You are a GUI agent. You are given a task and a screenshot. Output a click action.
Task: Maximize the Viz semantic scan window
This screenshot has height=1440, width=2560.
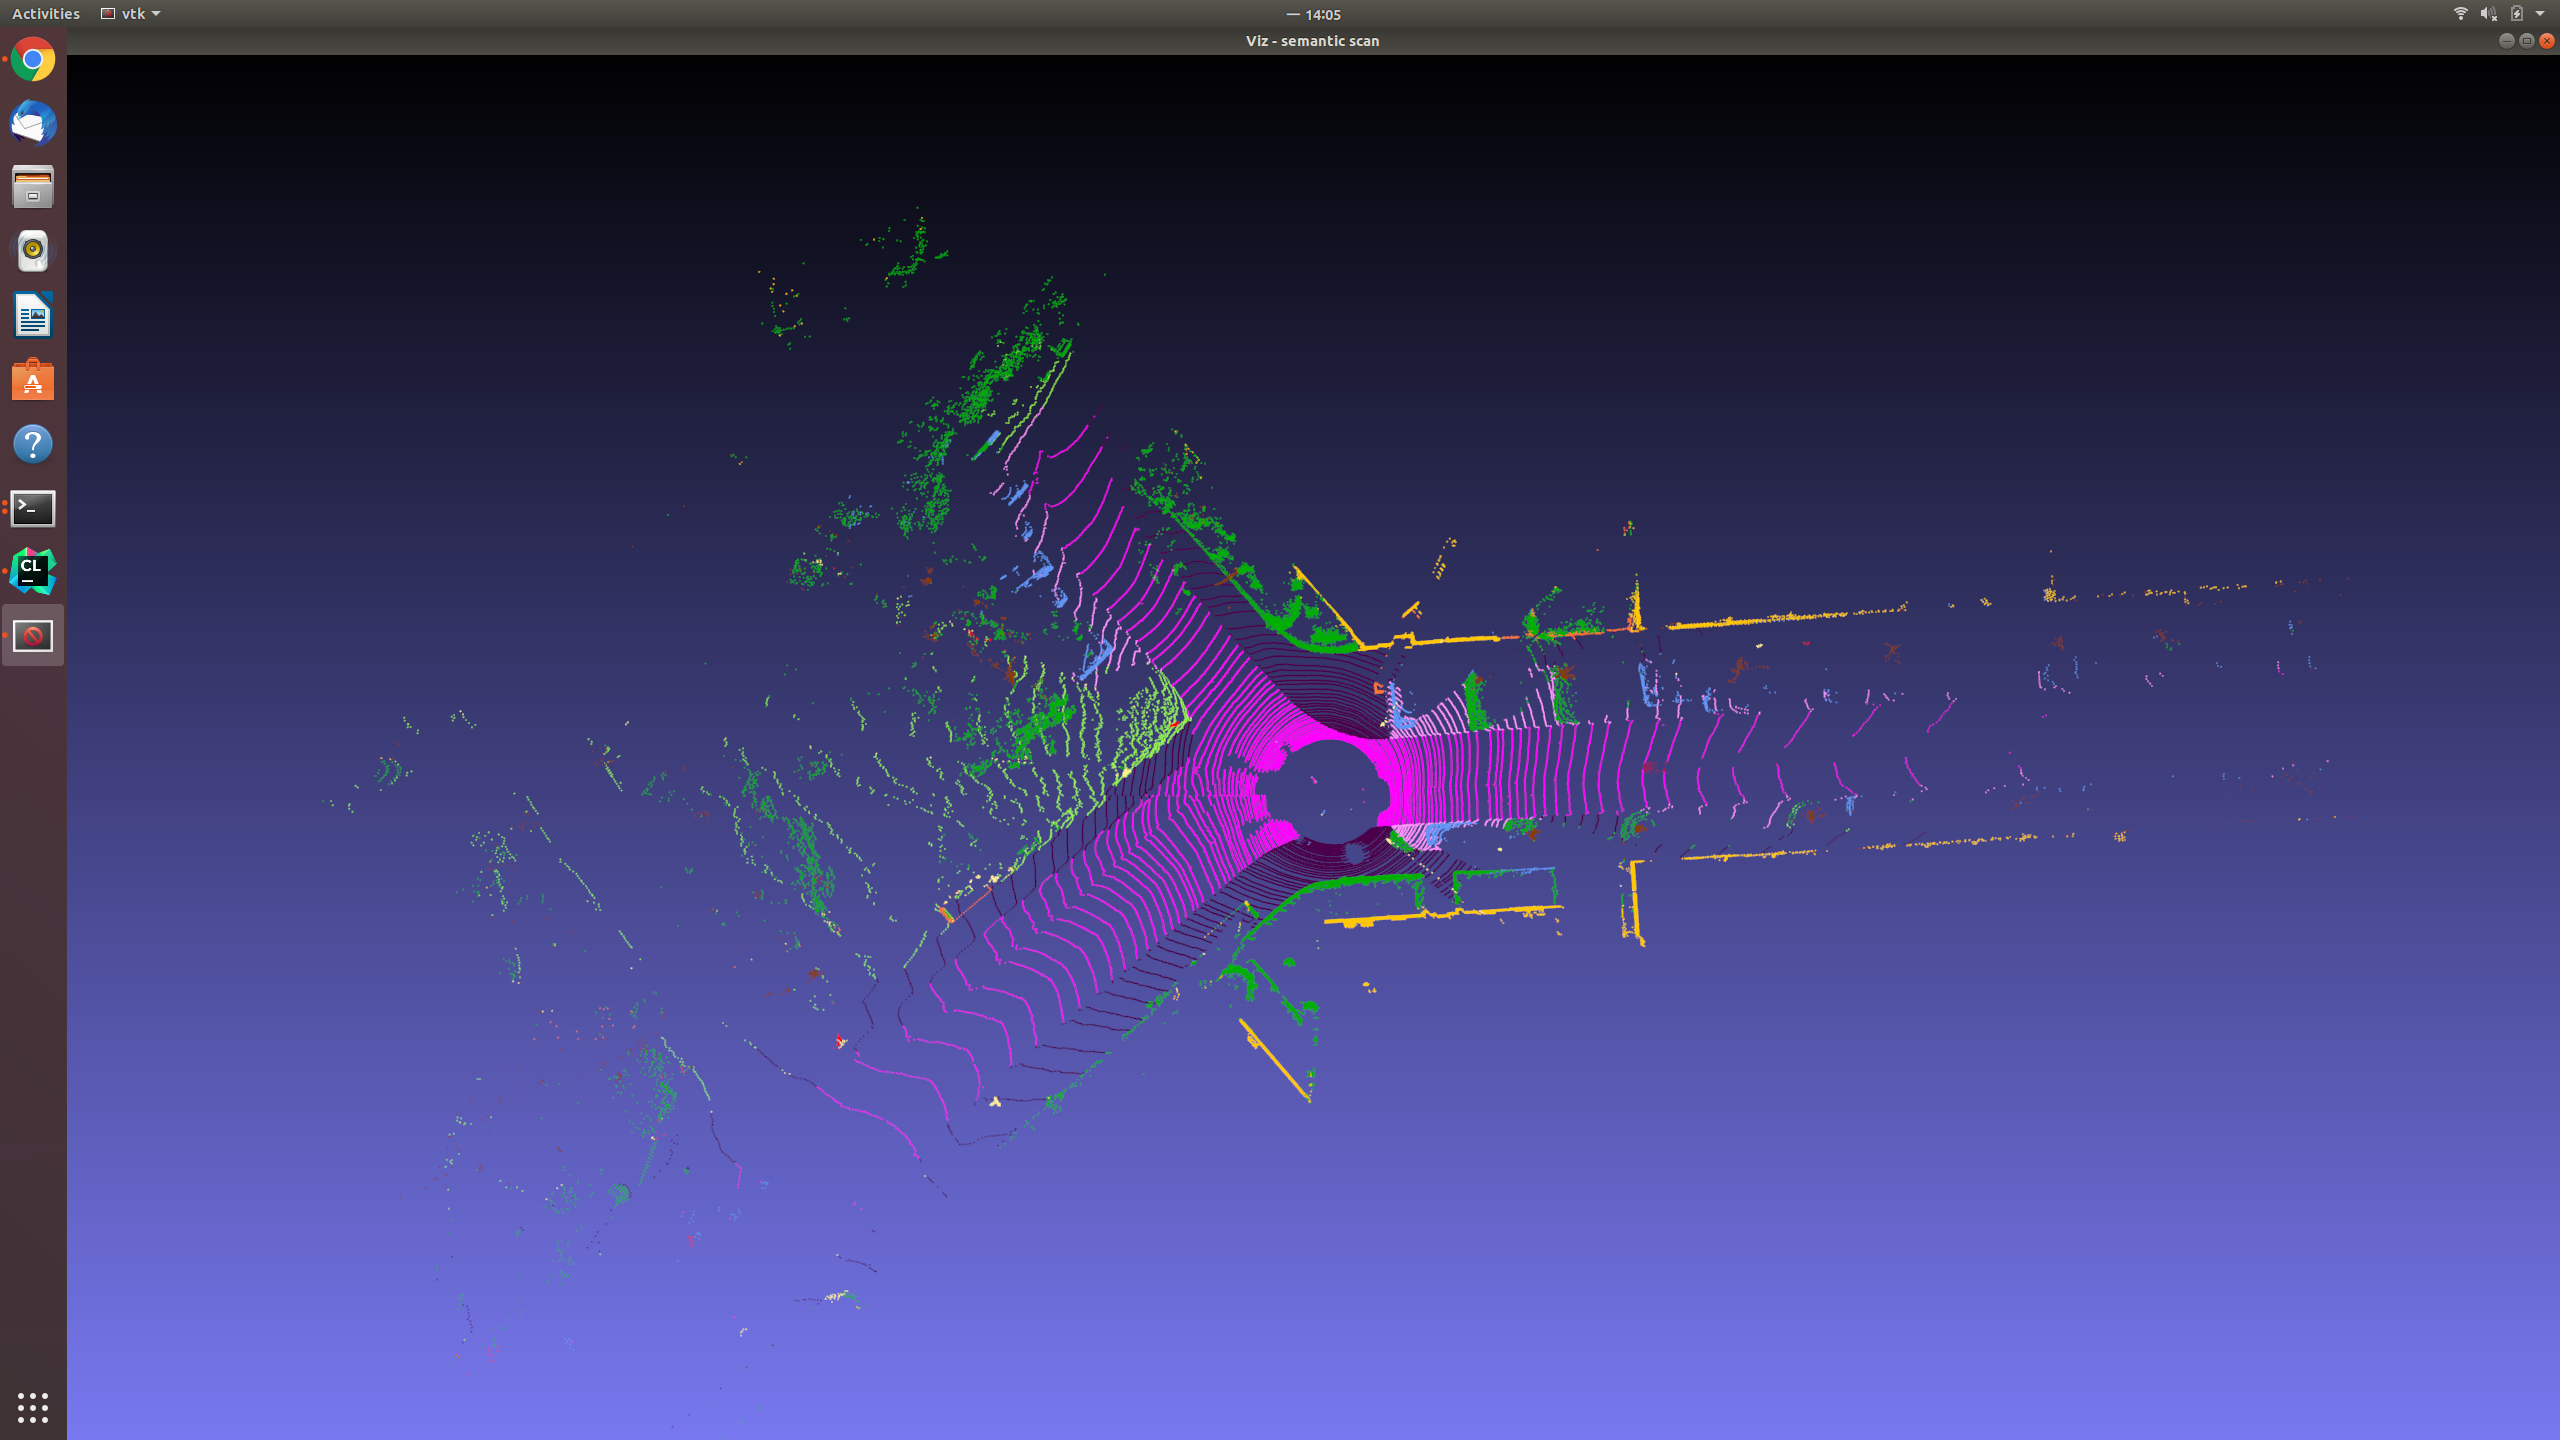(x=2527, y=41)
